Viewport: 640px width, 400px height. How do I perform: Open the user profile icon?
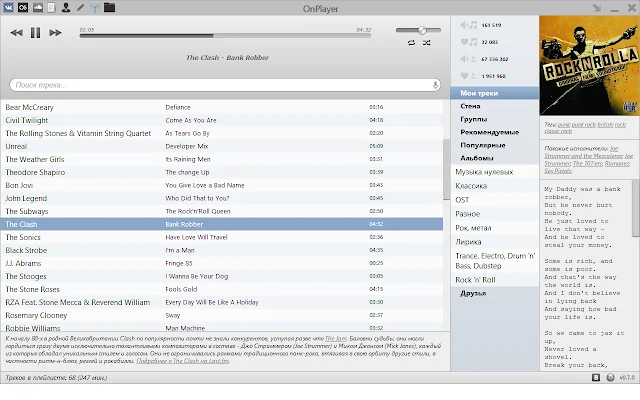click(x=66, y=7)
